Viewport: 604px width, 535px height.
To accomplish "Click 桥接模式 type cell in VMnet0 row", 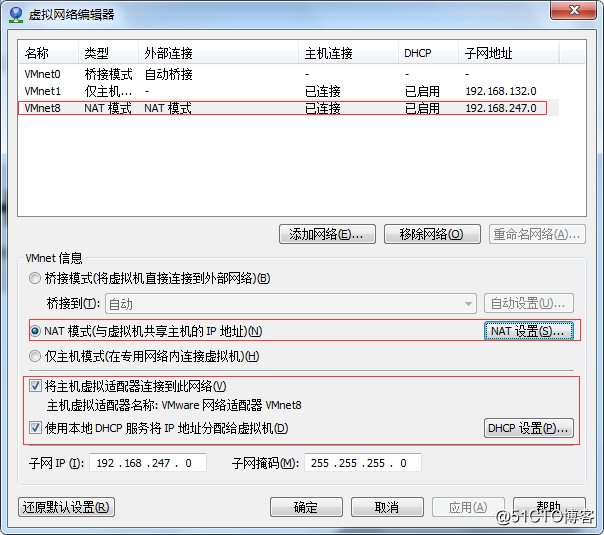I will (108, 74).
